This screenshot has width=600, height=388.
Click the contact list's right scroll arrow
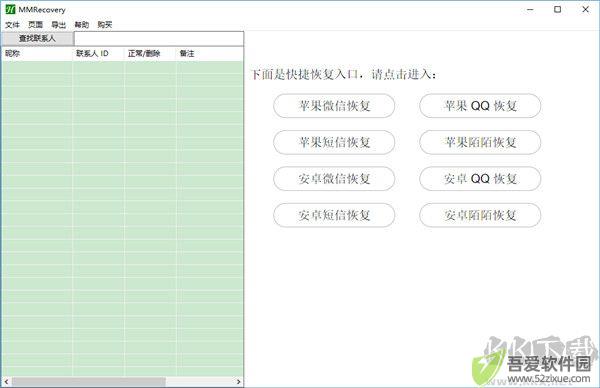pos(238,381)
